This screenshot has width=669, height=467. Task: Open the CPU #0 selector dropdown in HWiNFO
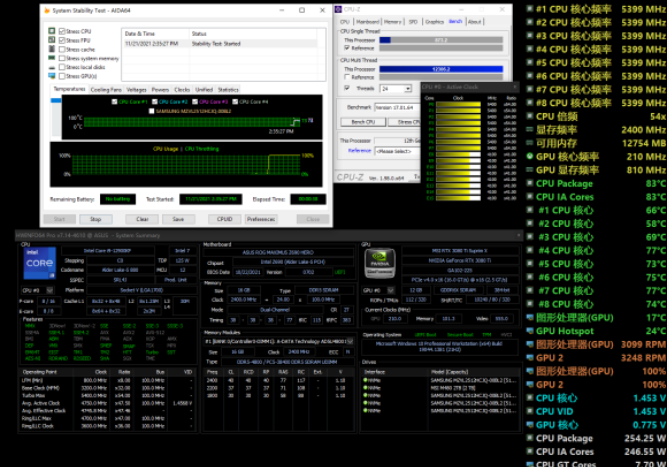tap(49, 290)
